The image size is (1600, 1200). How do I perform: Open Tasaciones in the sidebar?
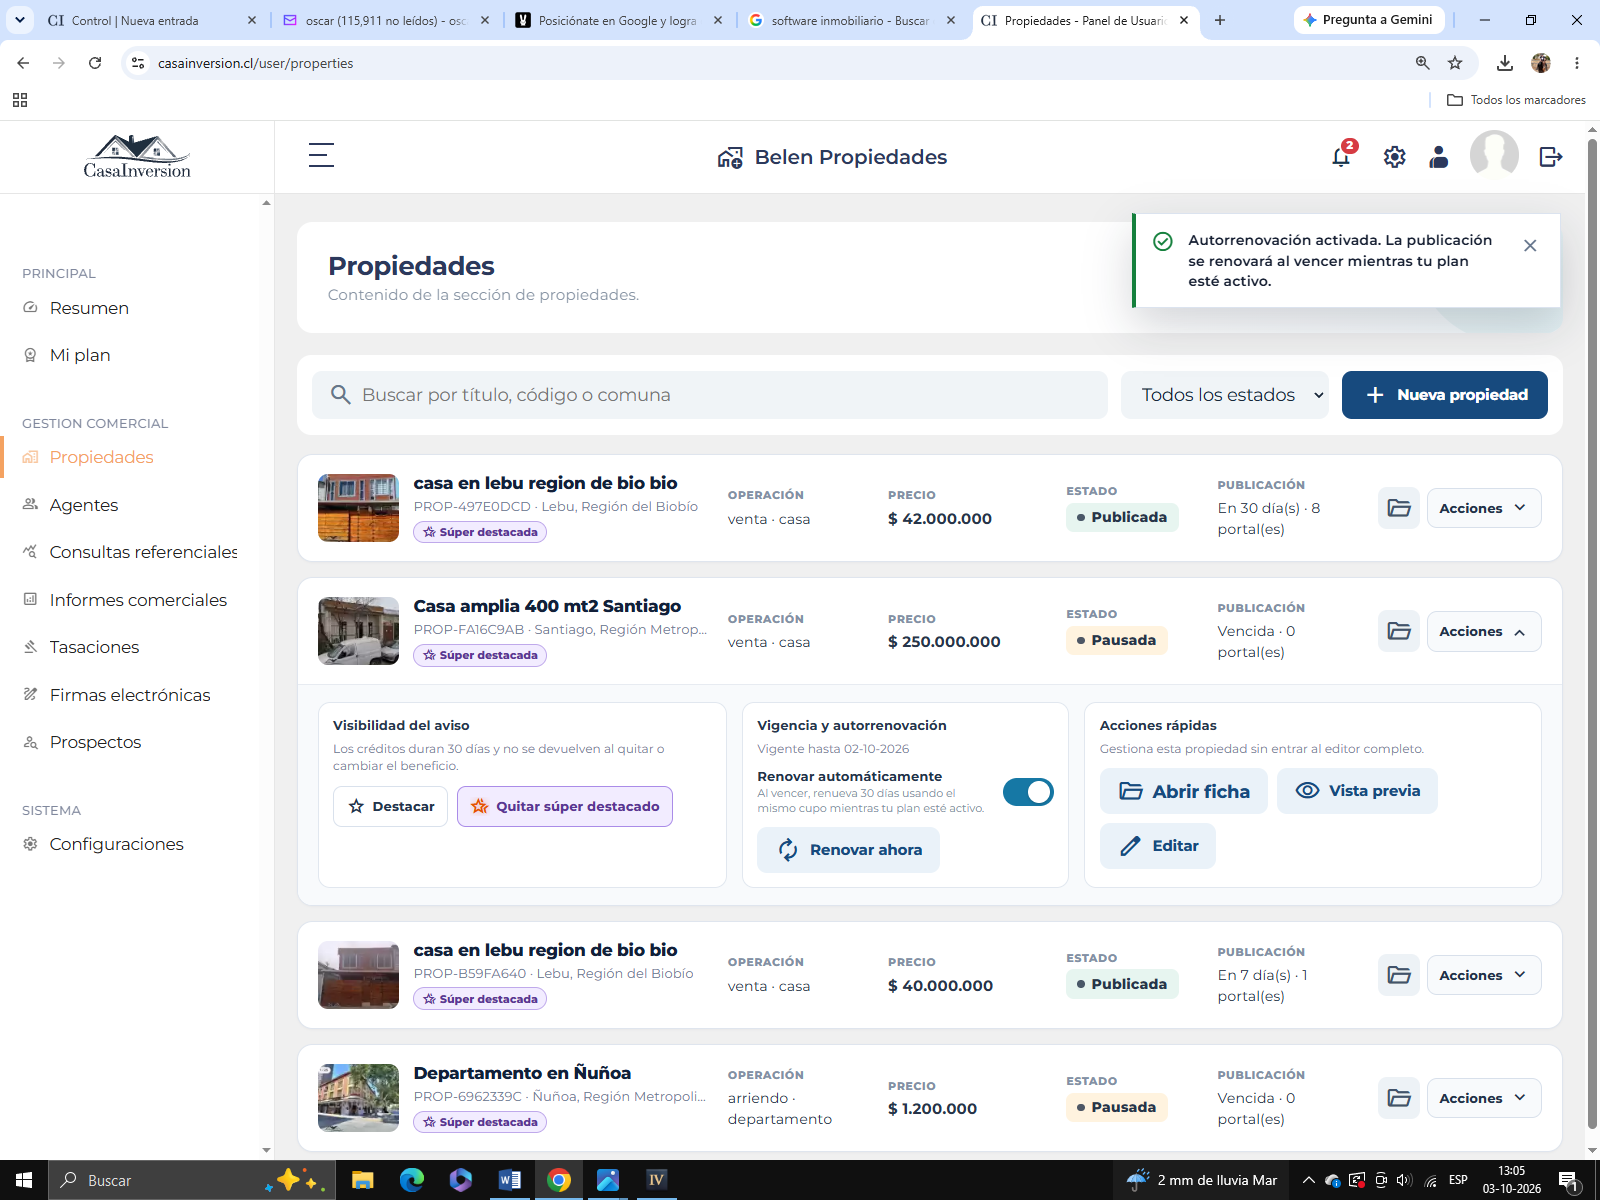94,647
